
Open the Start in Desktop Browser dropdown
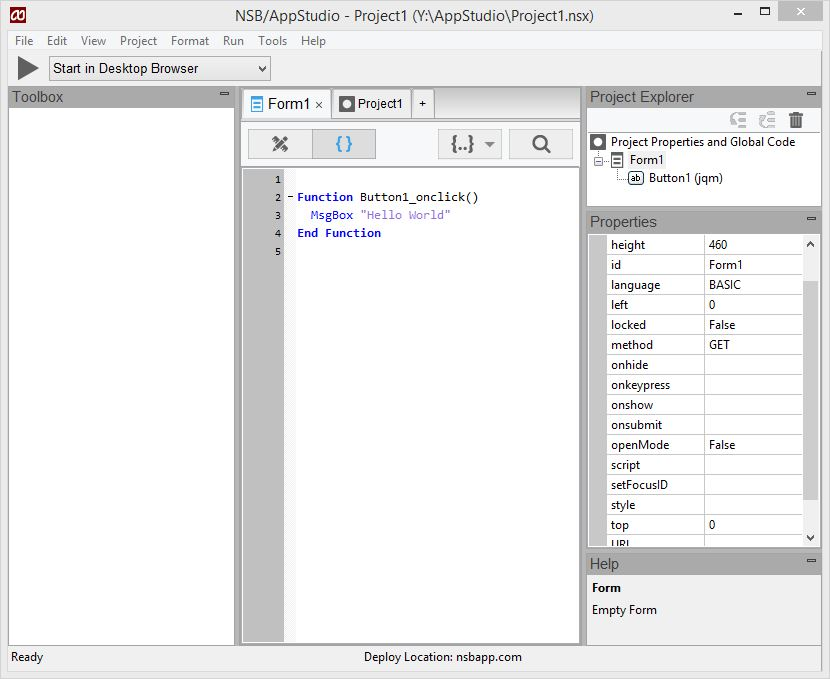click(159, 69)
